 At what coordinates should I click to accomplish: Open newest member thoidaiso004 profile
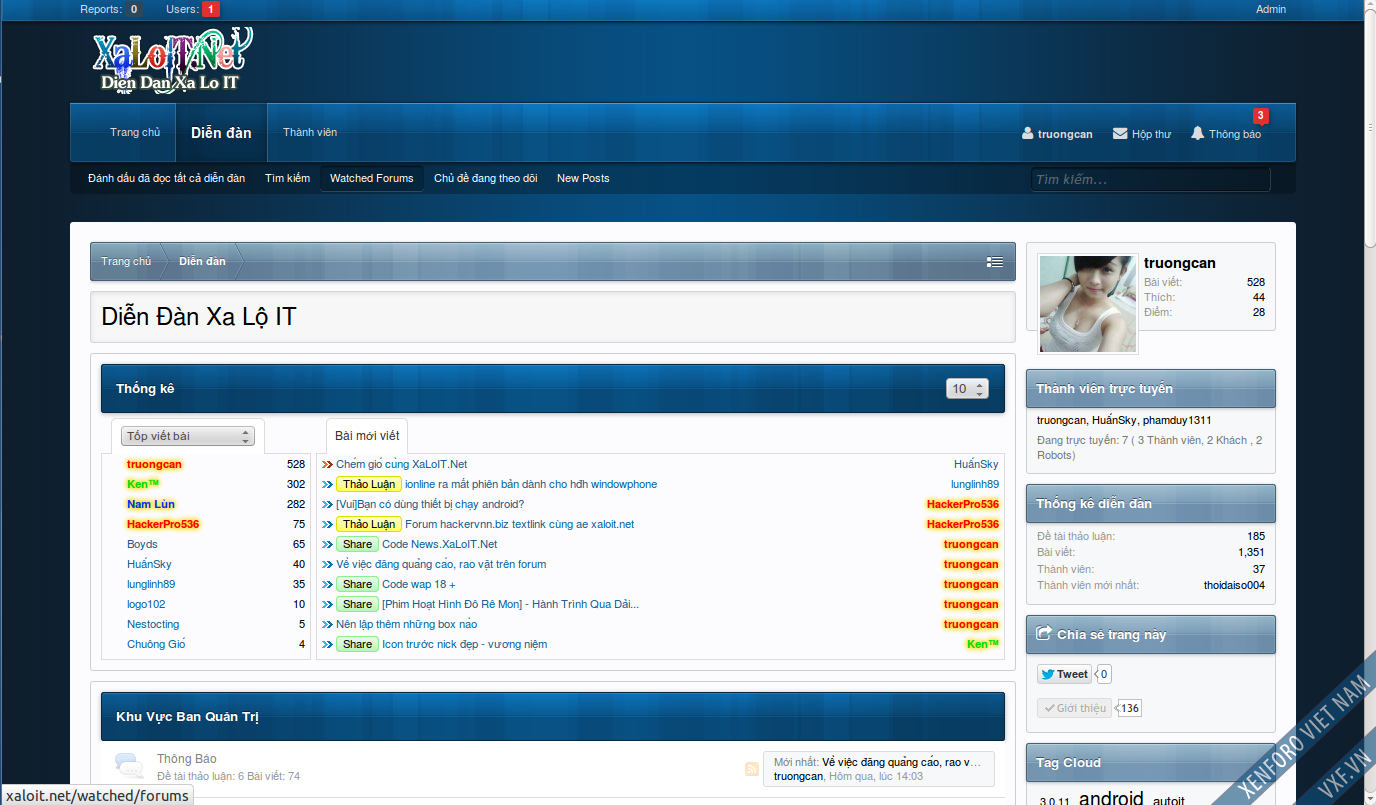point(1234,585)
